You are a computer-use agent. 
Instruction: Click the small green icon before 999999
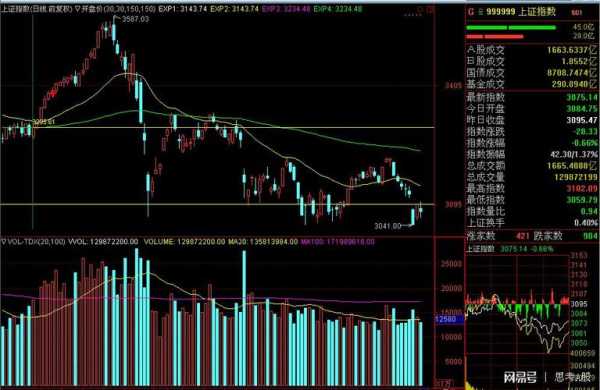pyautogui.click(x=481, y=12)
